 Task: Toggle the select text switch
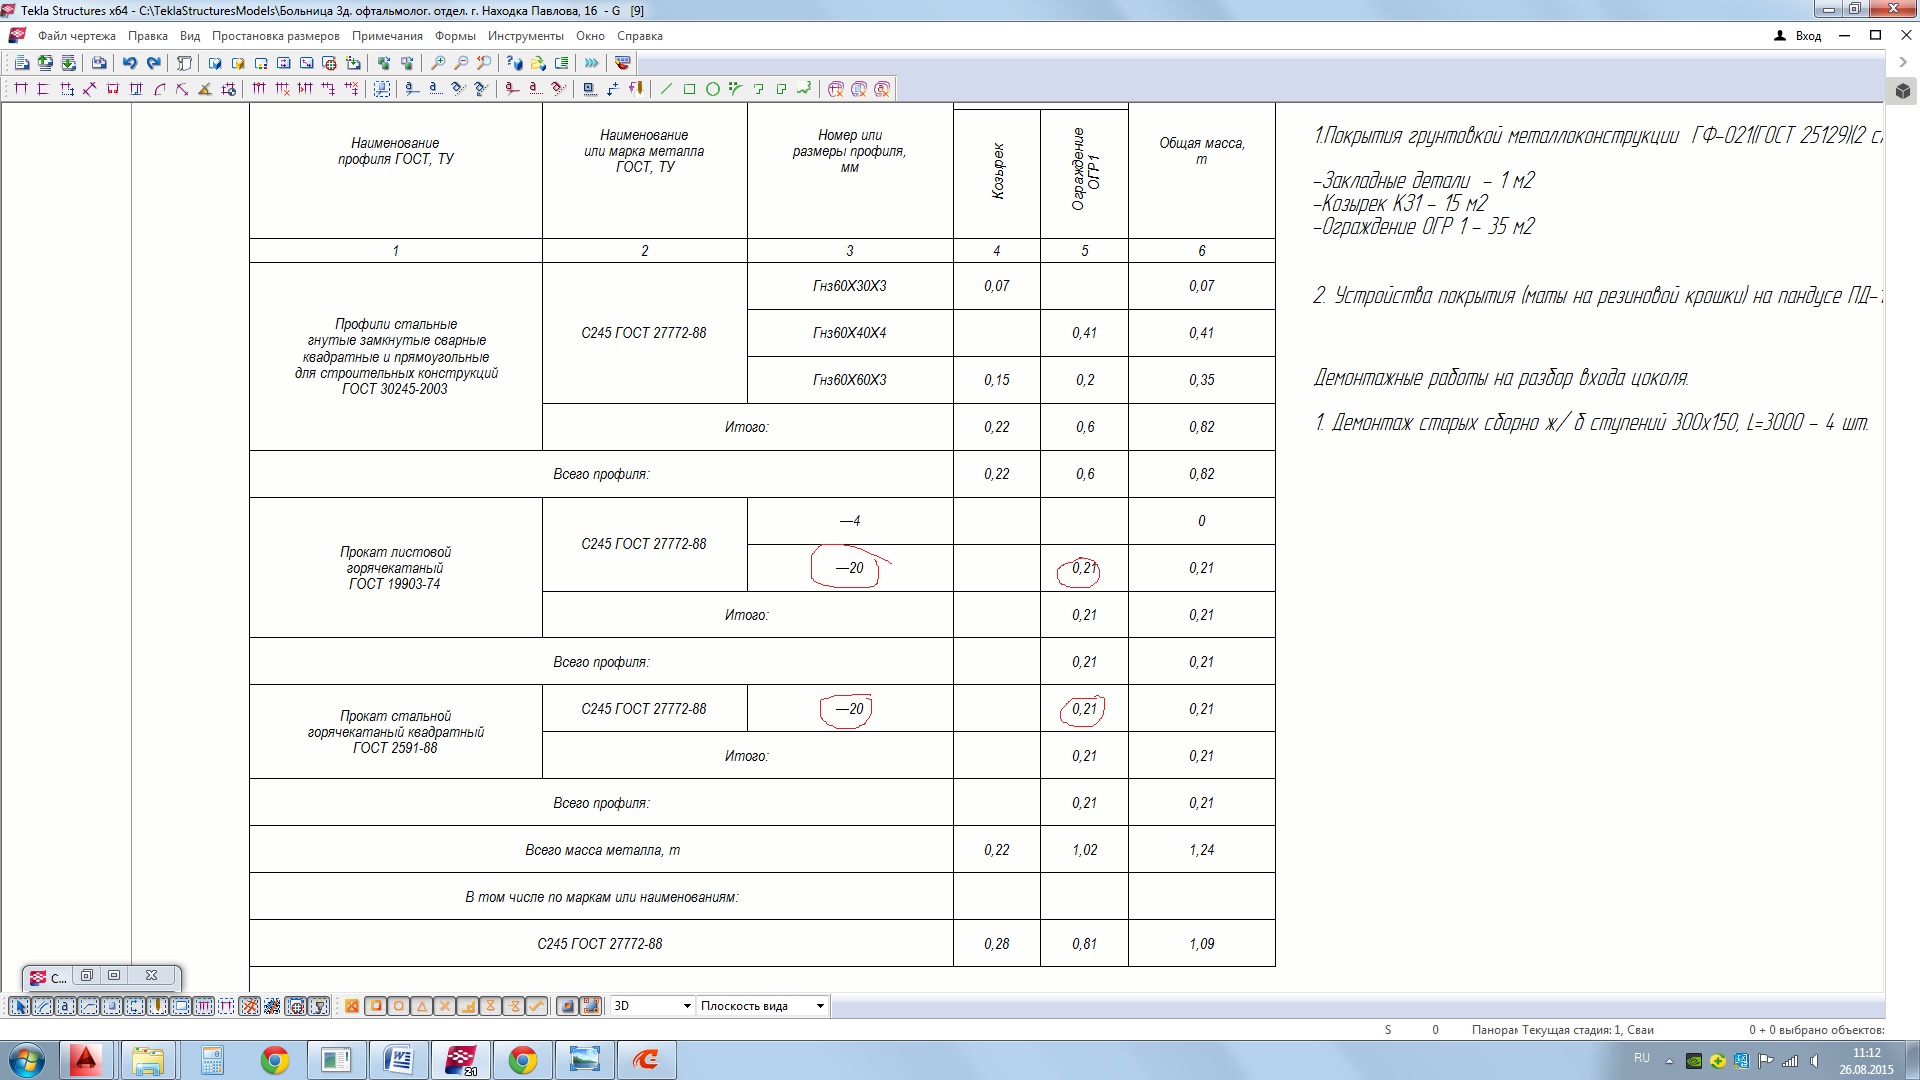pos(65,1006)
